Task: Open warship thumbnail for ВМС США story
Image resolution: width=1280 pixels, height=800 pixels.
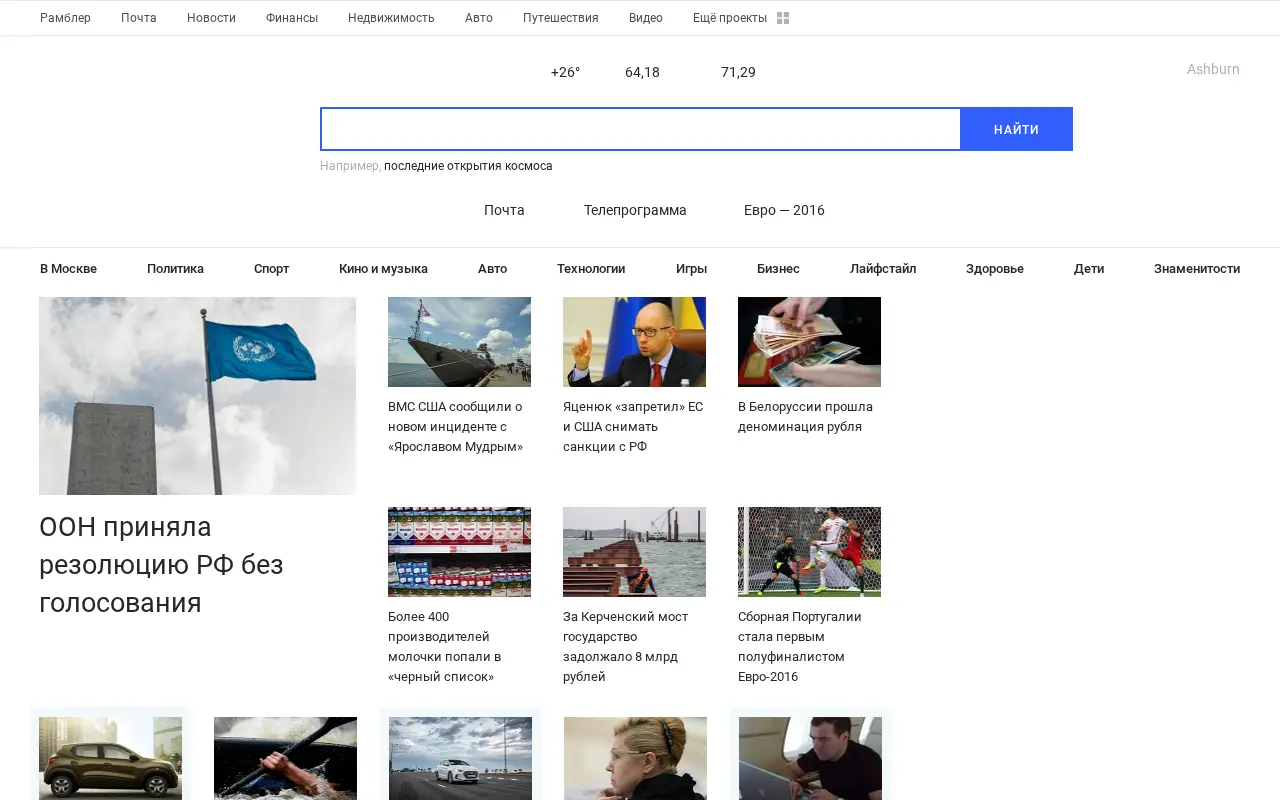Action: (459, 342)
